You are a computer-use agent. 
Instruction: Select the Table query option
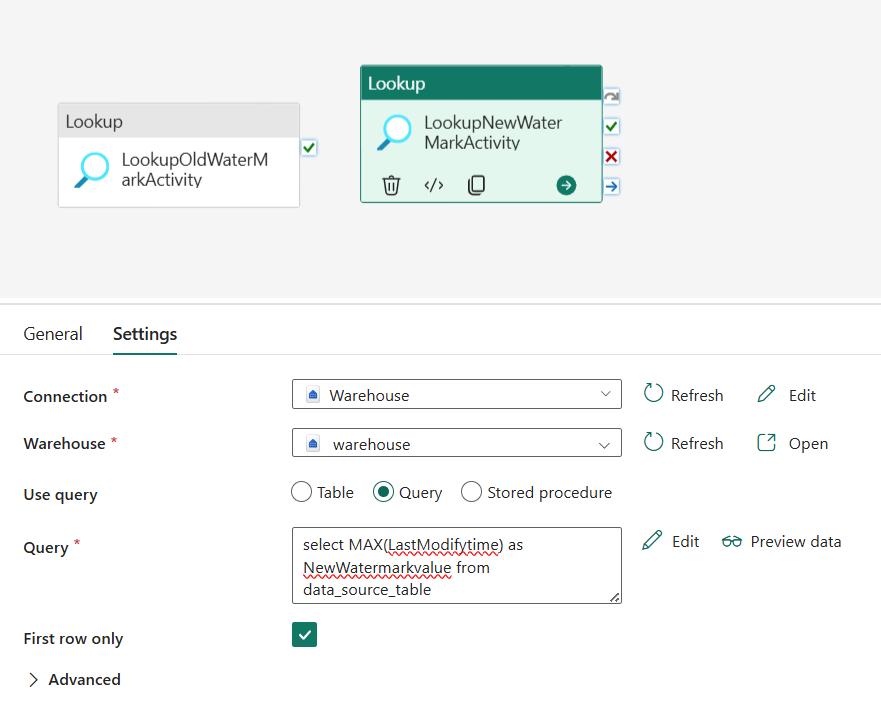pyautogui.click(x=301, y=492)
